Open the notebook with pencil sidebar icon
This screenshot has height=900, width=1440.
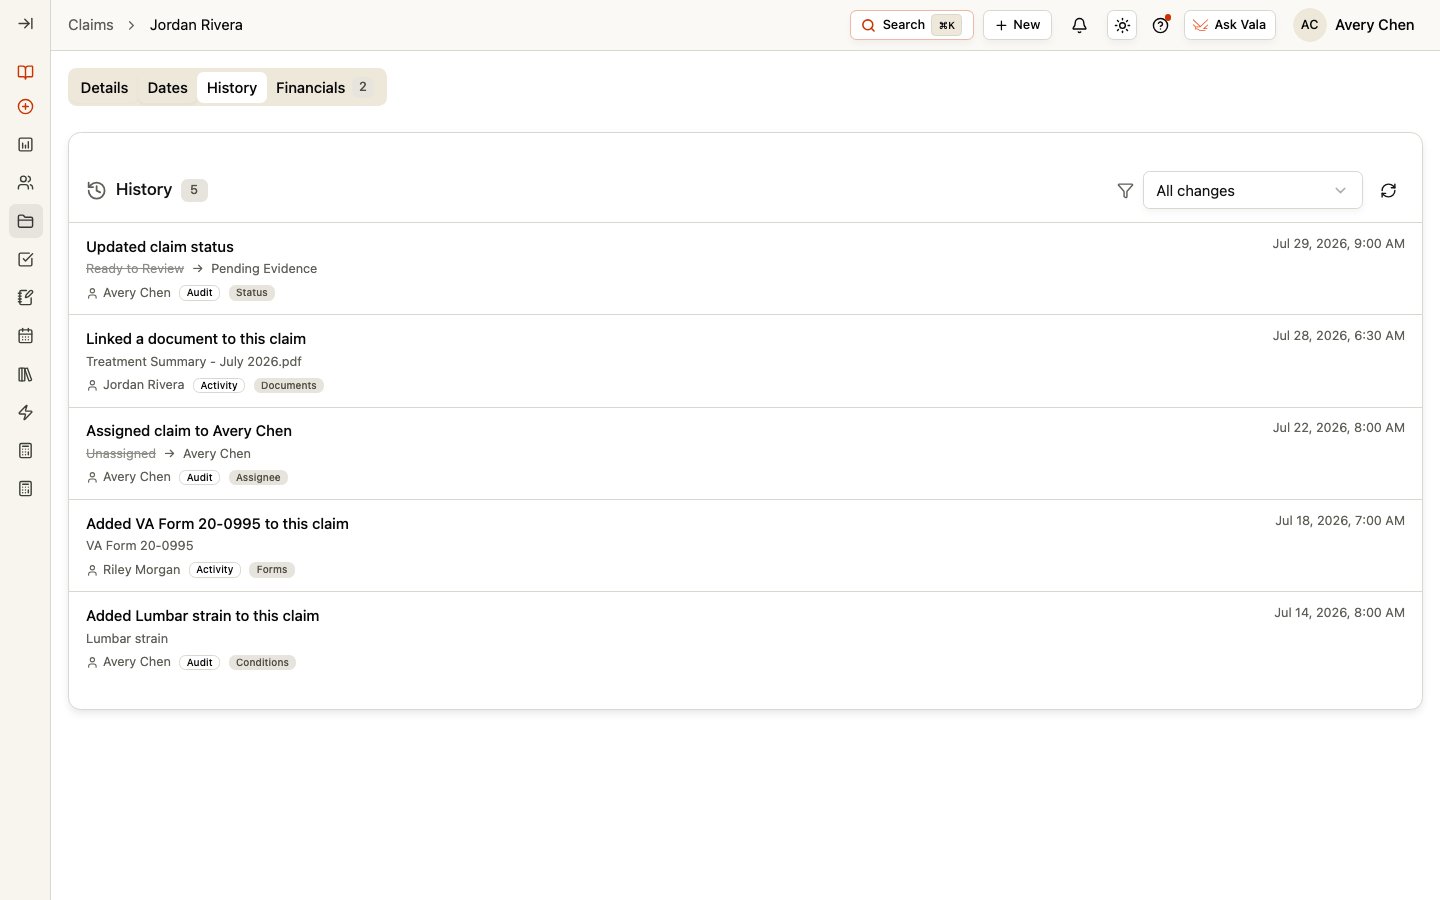(x=26, y=298)
